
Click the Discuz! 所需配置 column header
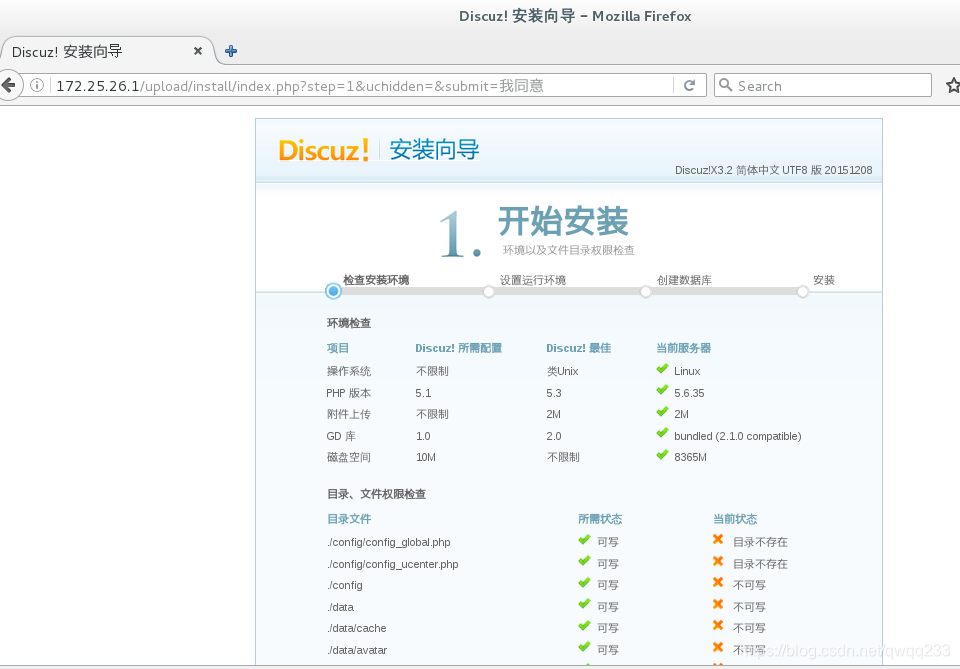tap(459, 348)
